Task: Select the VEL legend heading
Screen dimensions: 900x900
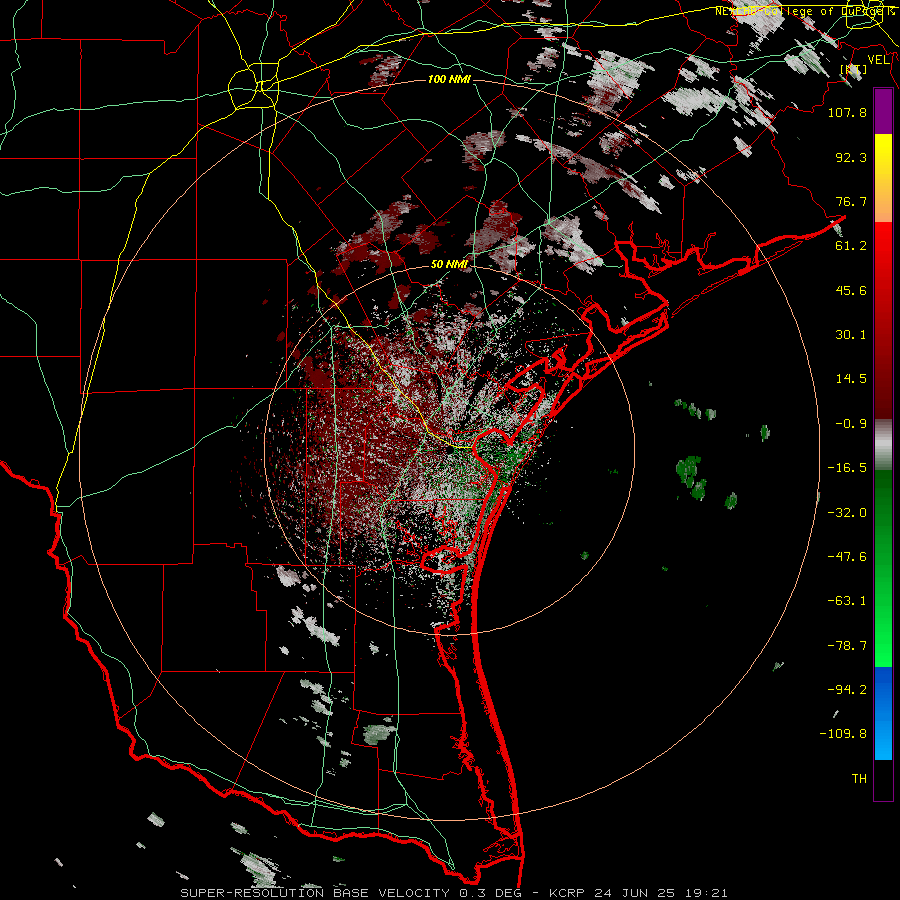Action: point(879,60)
